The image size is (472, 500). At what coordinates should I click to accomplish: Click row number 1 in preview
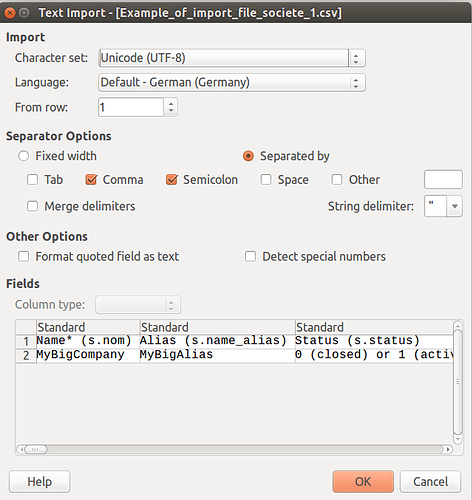[26, 341]
